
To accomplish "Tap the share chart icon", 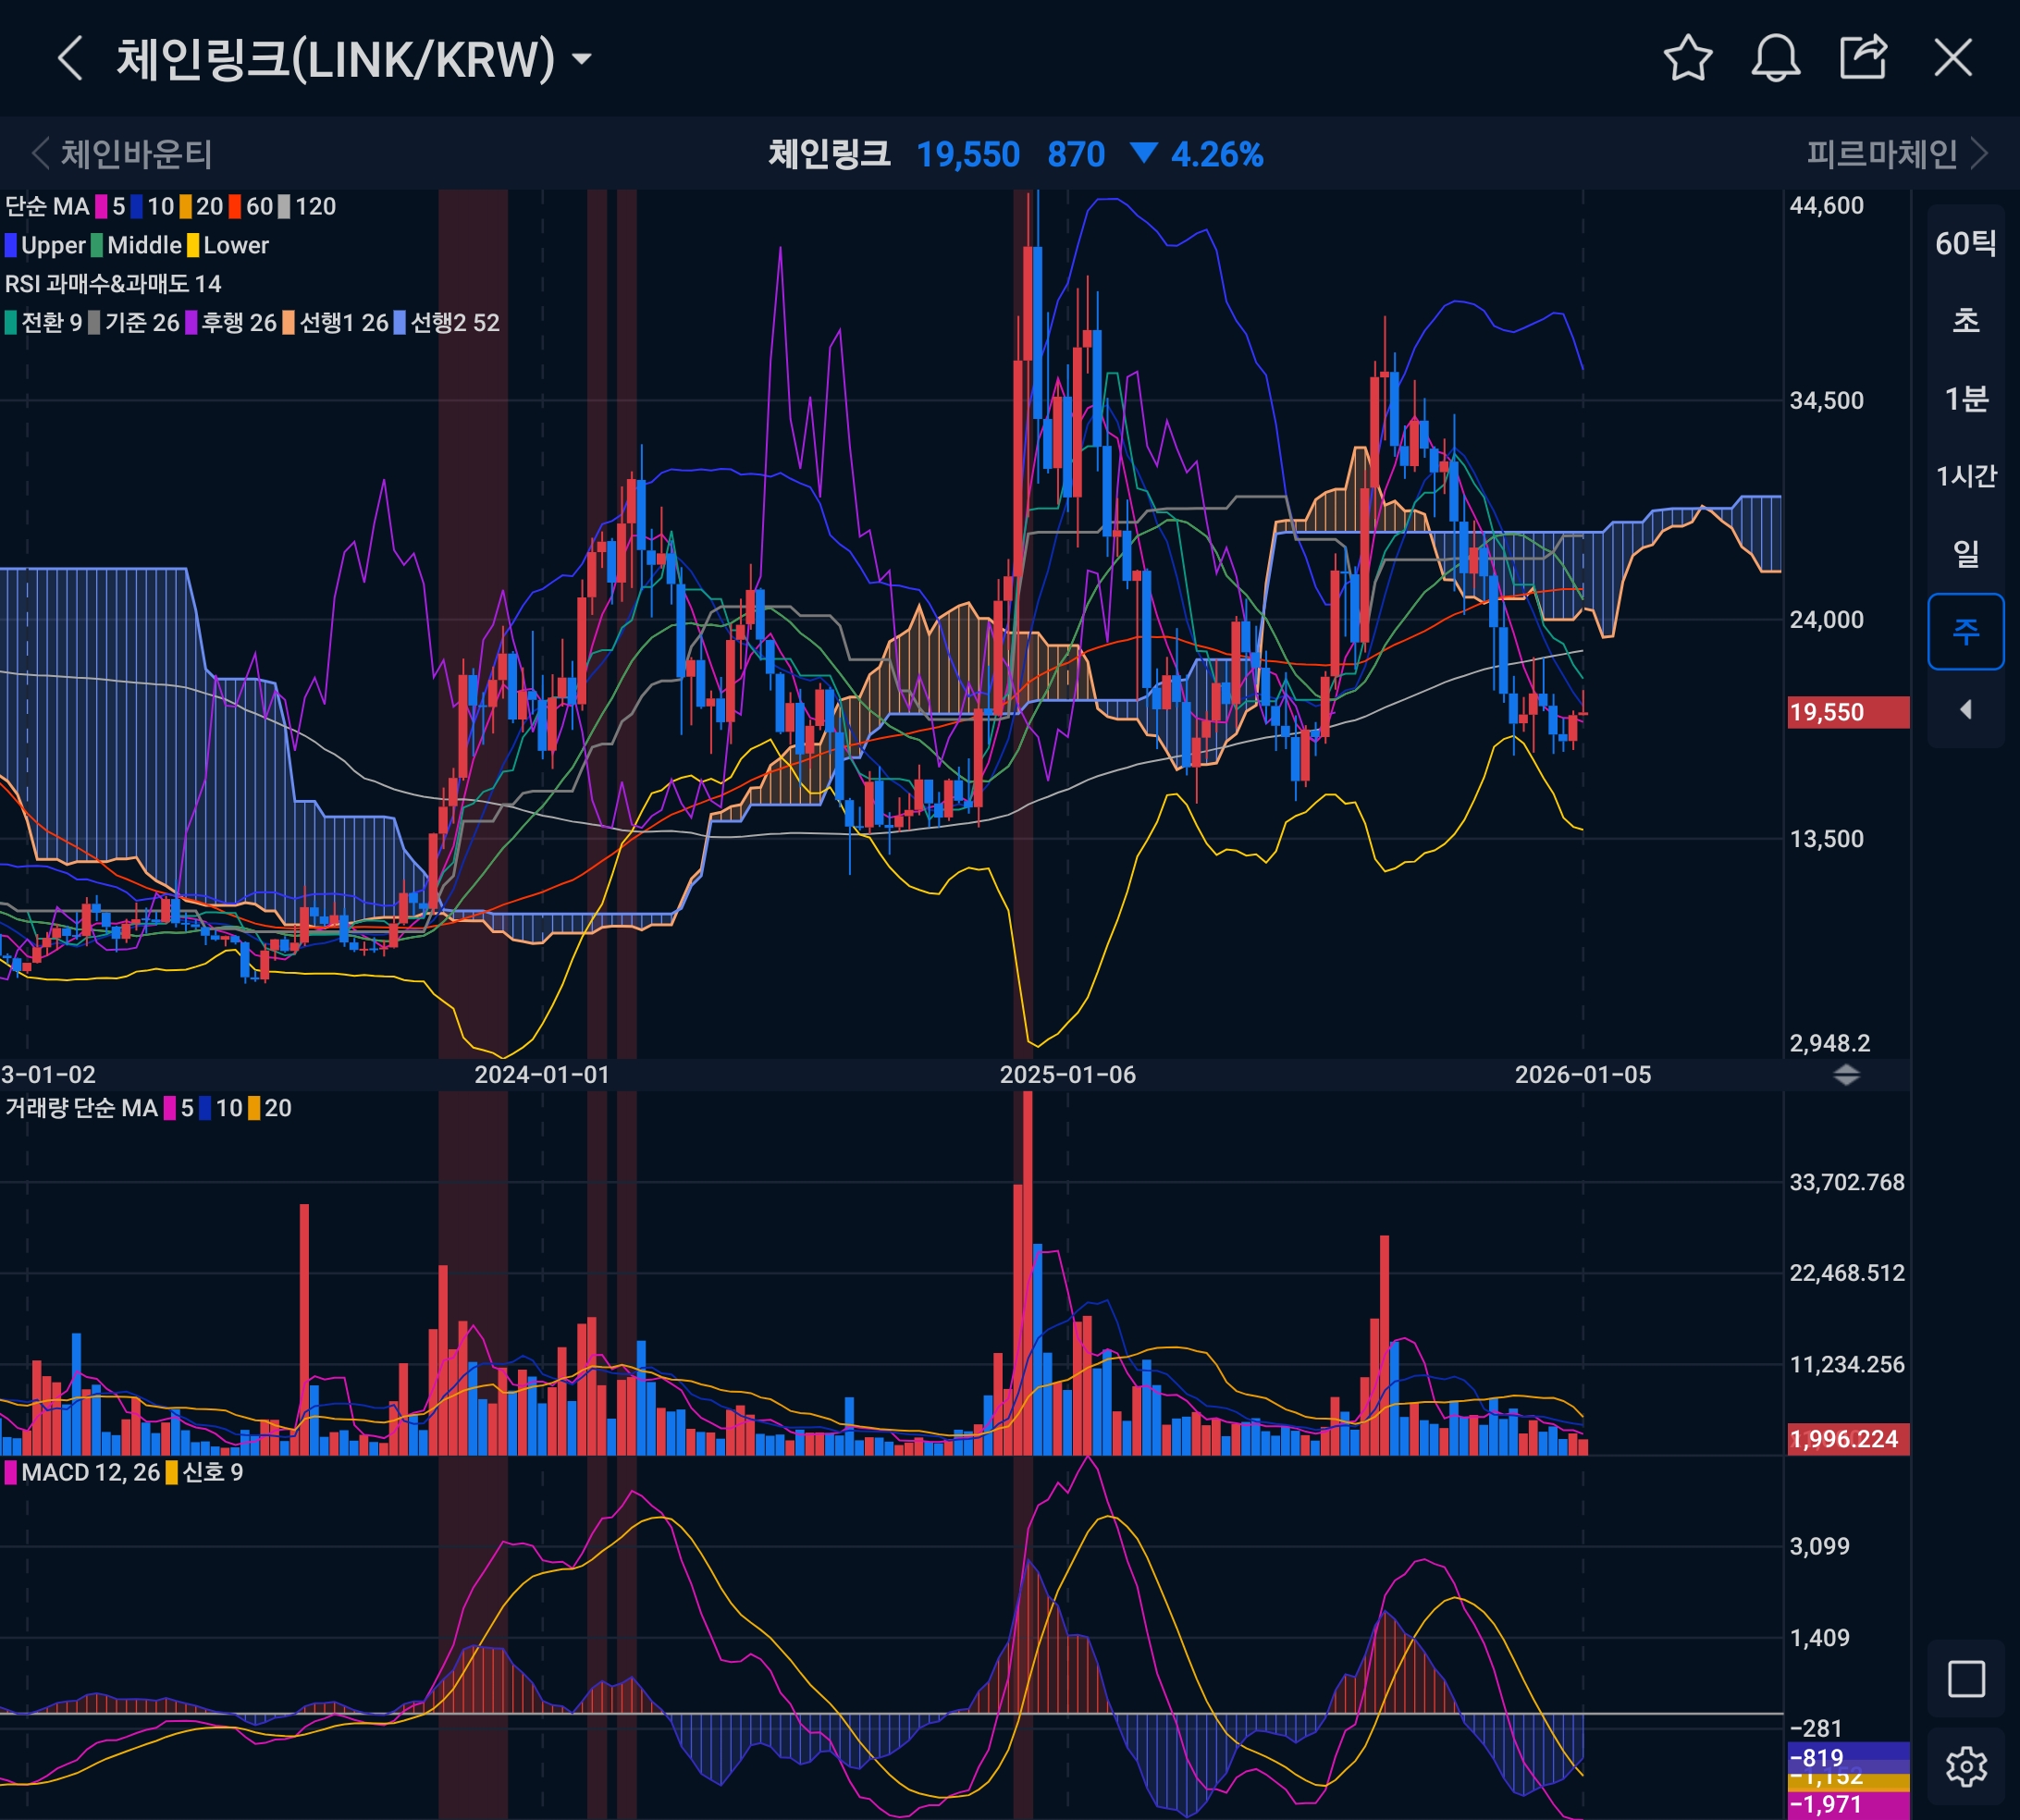I will [1863, 58].
